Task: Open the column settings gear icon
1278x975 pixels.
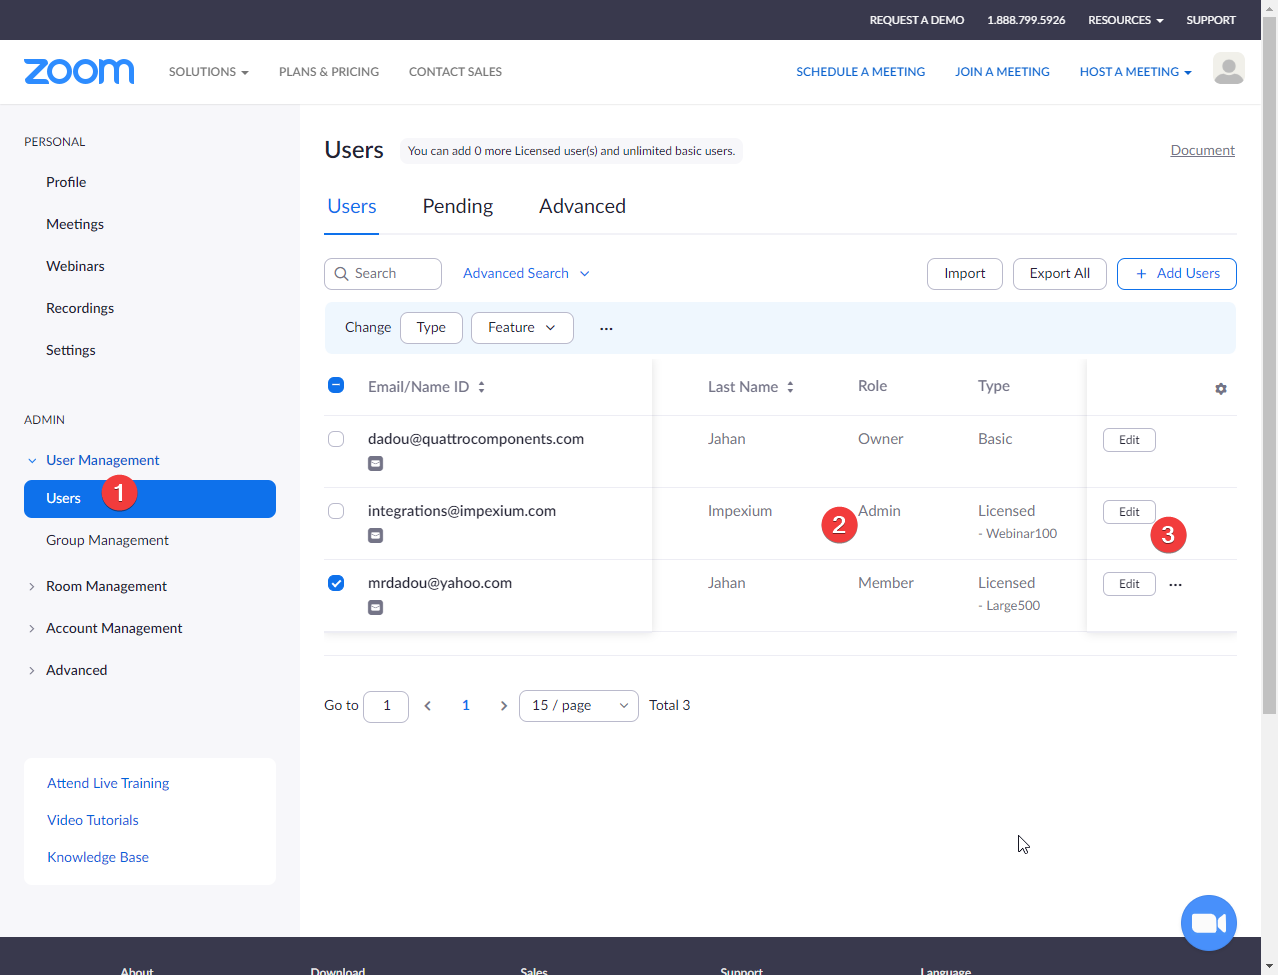Action: click(x=1221, y=388)
